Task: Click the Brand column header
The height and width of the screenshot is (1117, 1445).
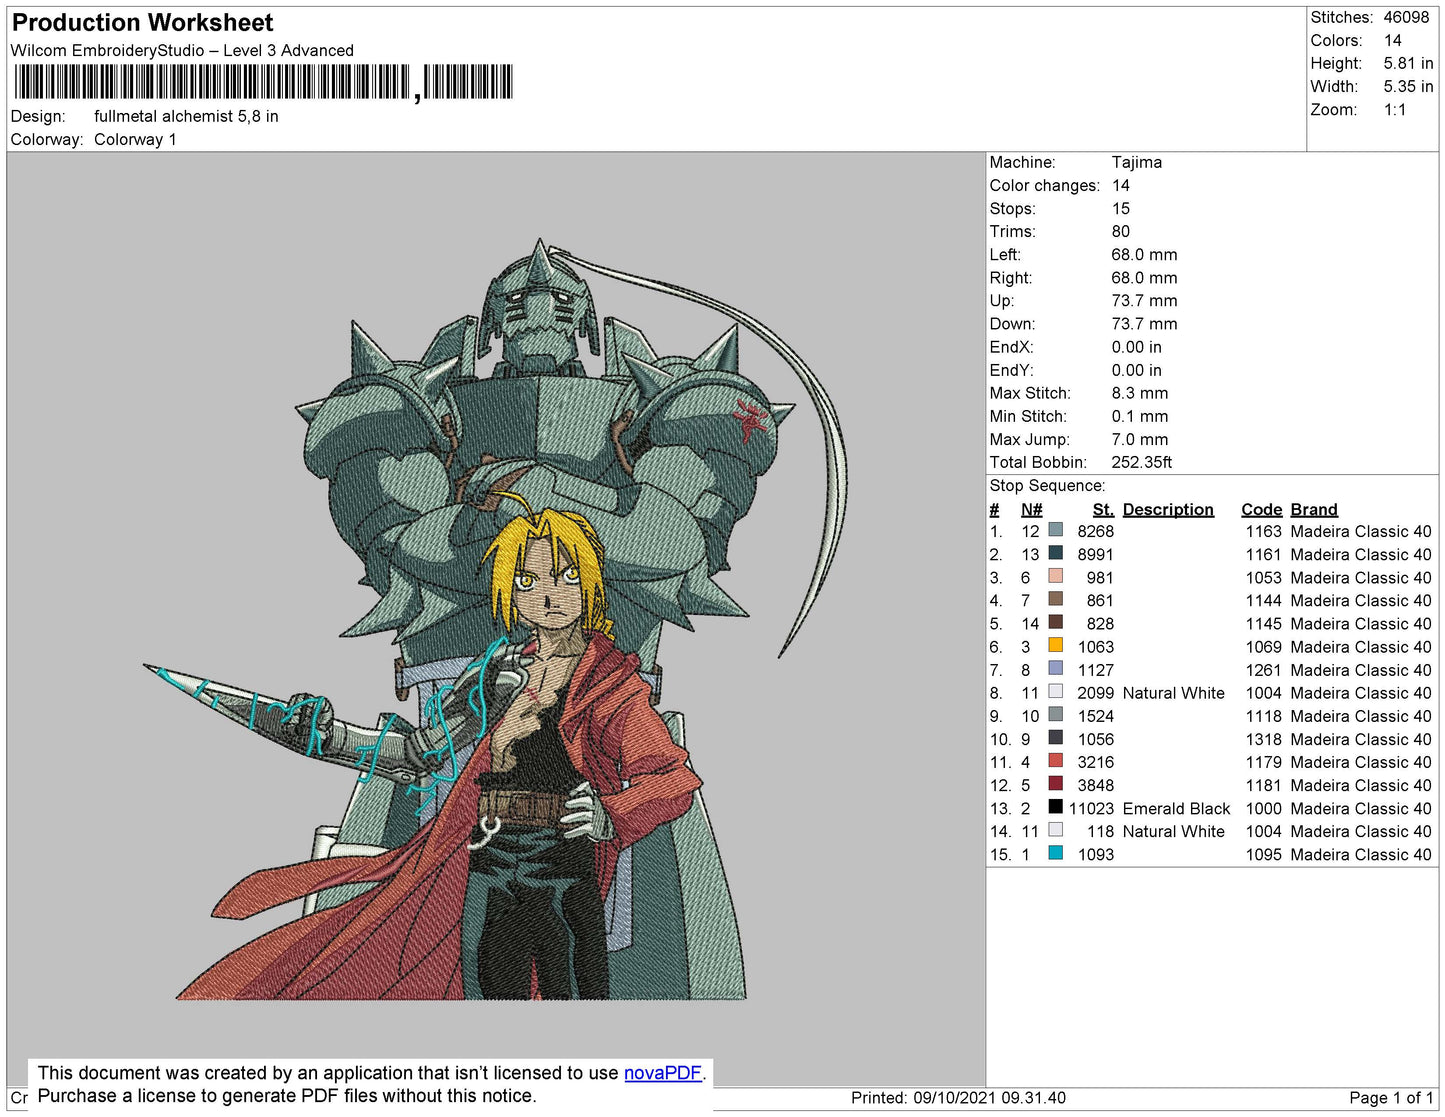Action: click(1313, 510)
